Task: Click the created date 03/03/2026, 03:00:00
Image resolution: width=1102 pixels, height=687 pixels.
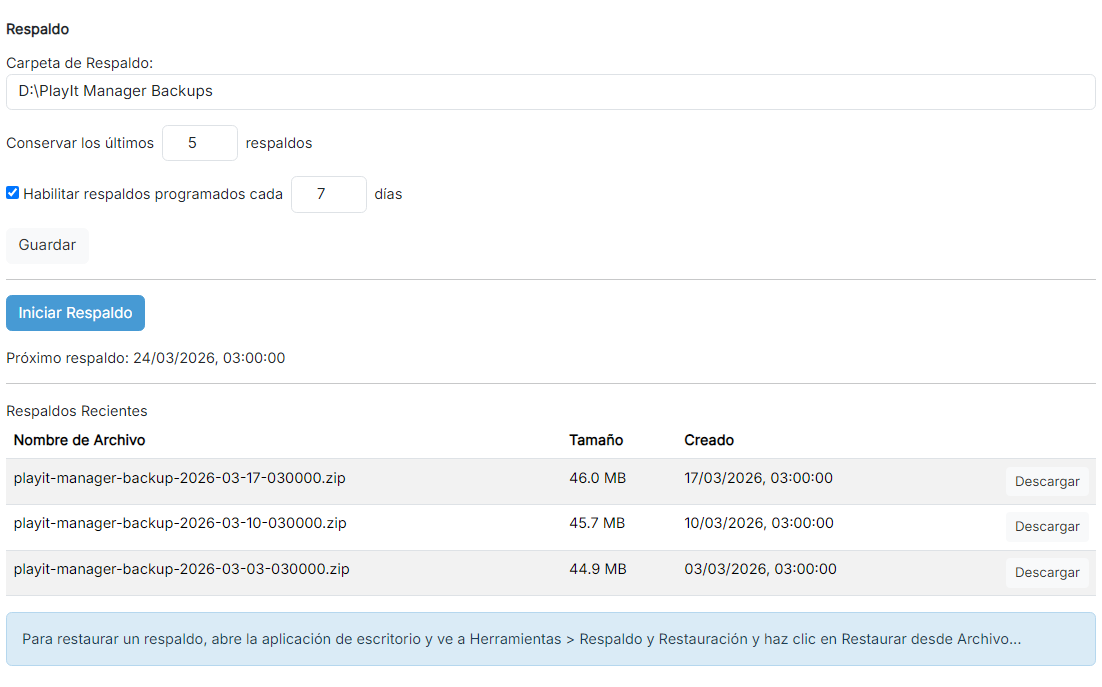Action: point(760,570)
